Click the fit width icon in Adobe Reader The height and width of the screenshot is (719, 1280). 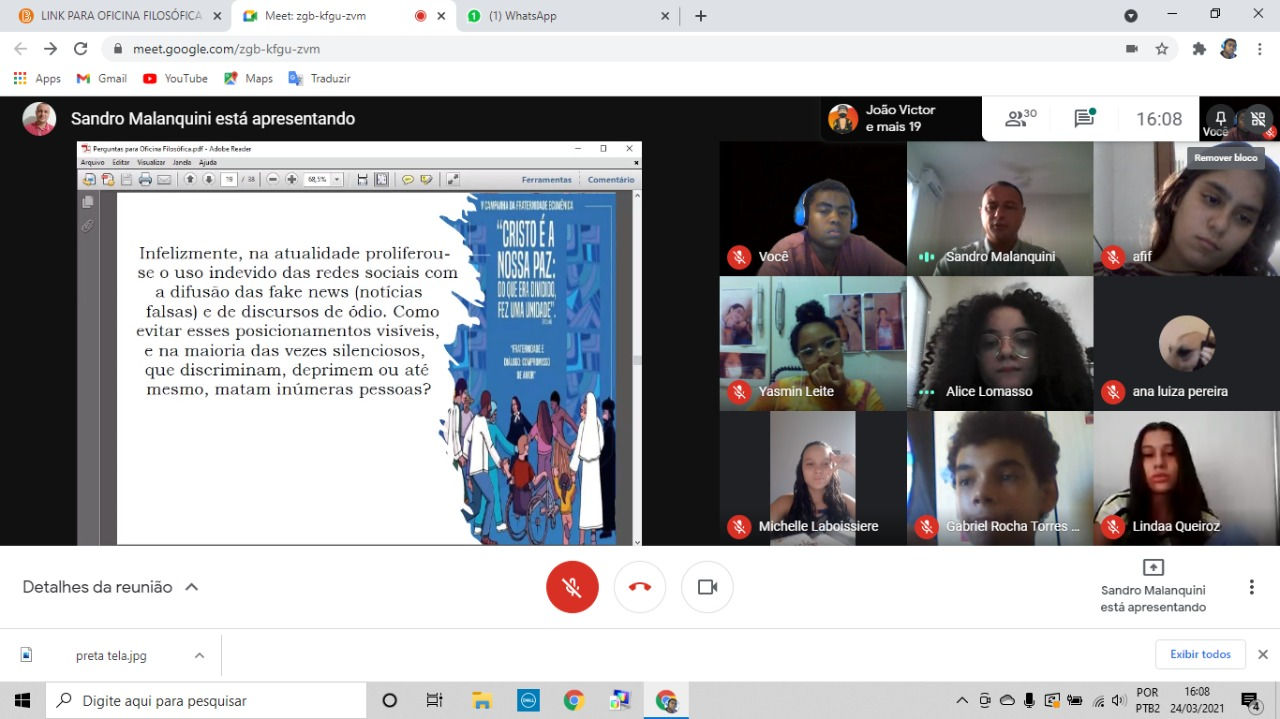[x=362, y=179]
